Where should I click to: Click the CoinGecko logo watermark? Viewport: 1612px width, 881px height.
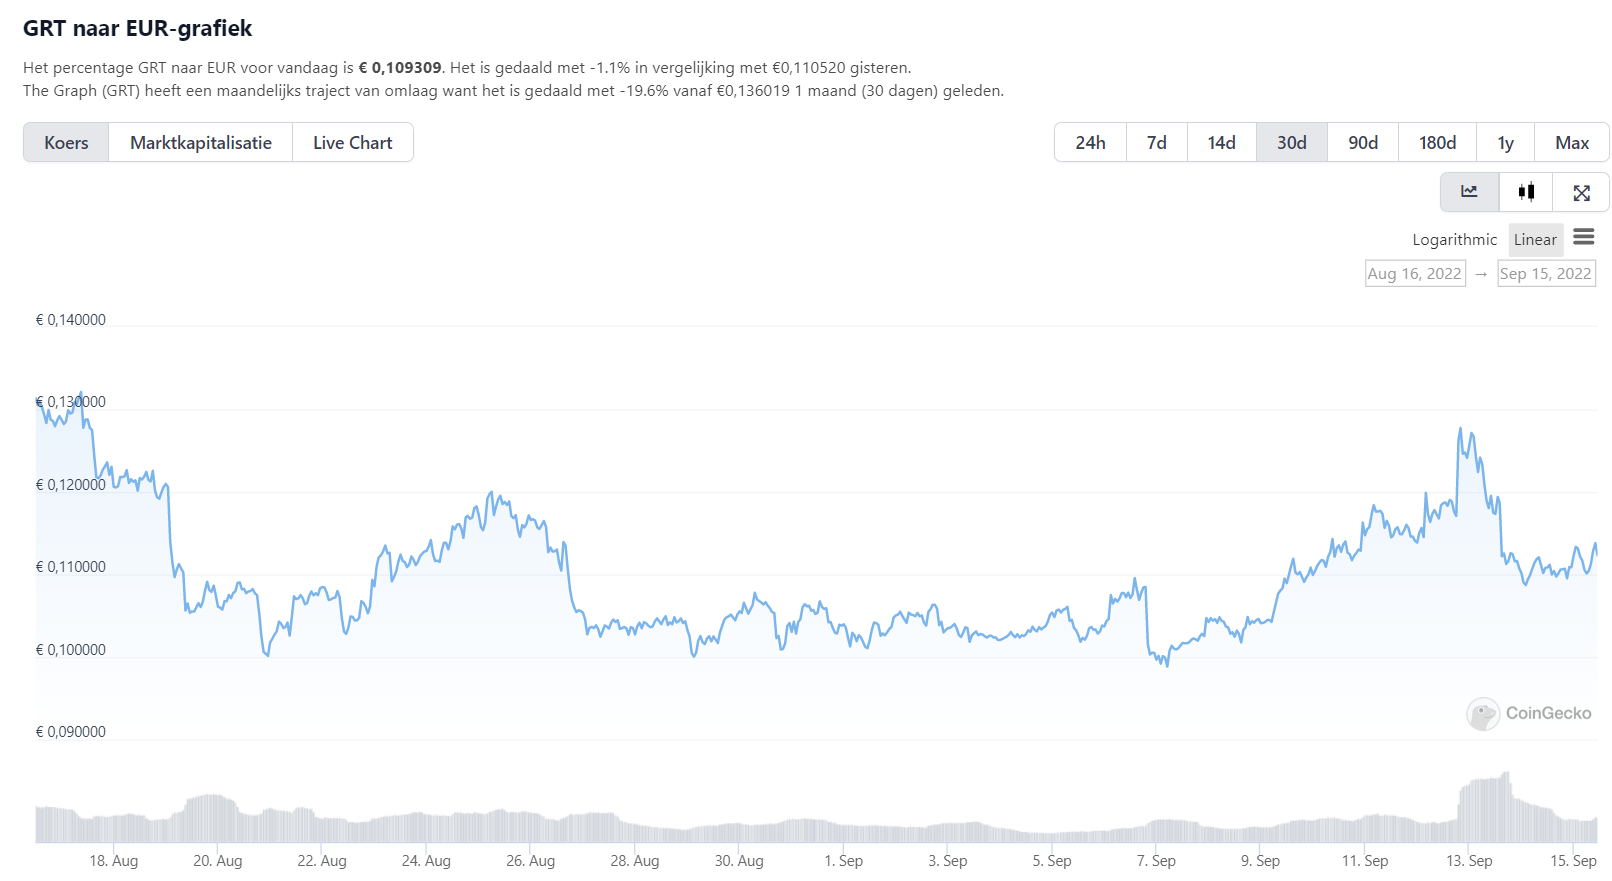(x=1529, y=714)
